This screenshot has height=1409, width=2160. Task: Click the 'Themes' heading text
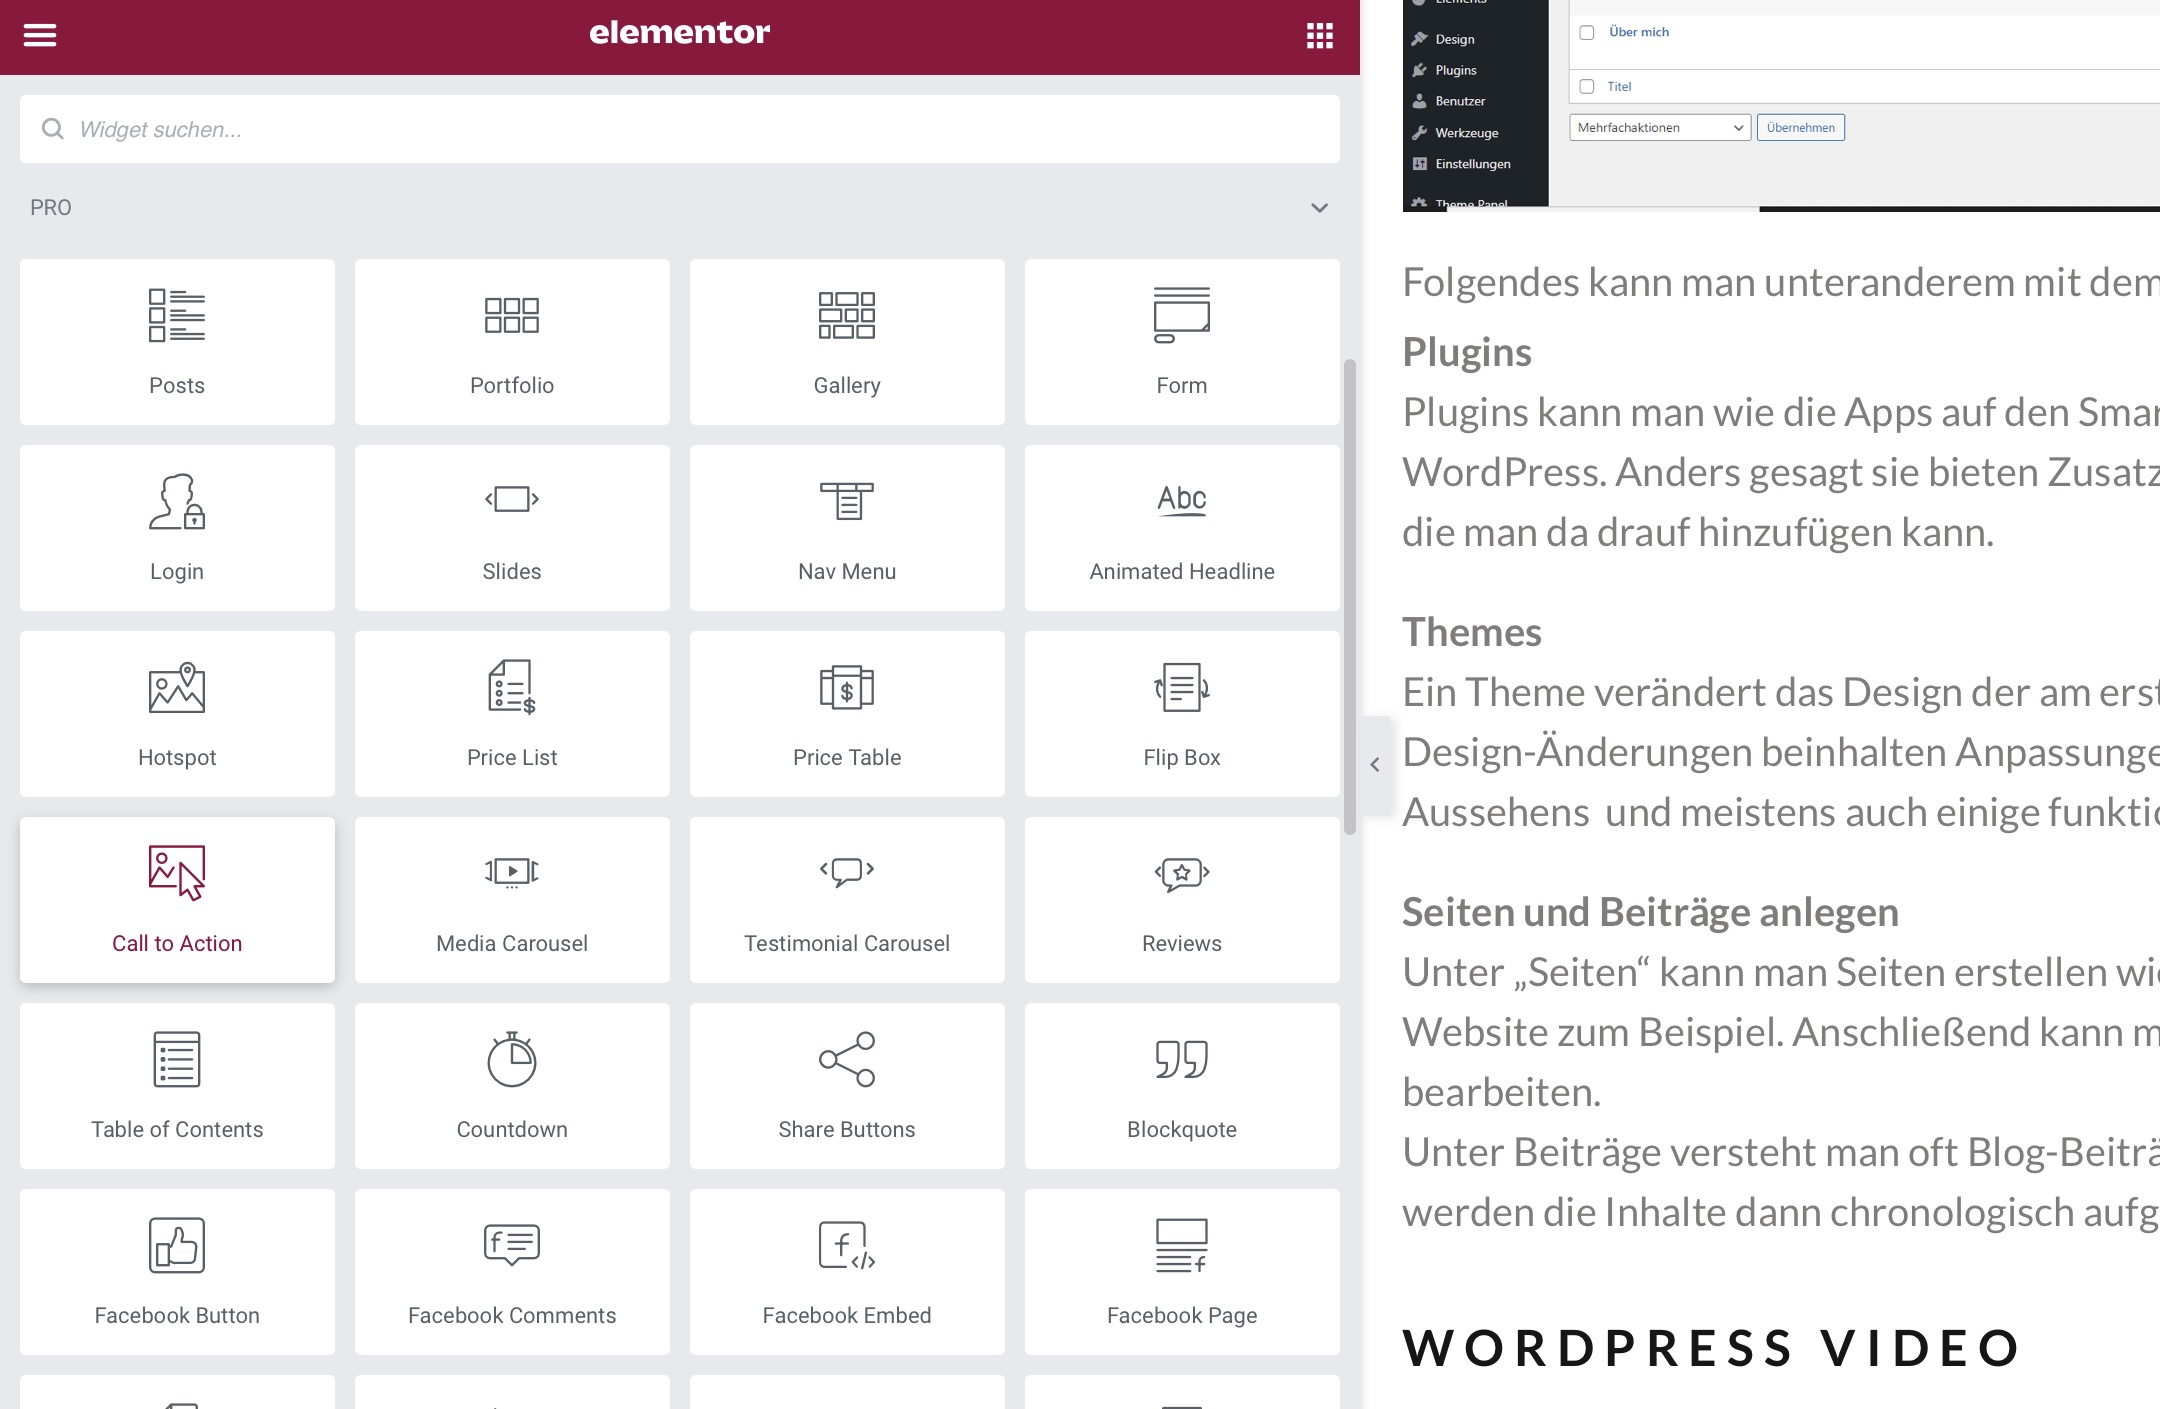(x=1472, y=632)
